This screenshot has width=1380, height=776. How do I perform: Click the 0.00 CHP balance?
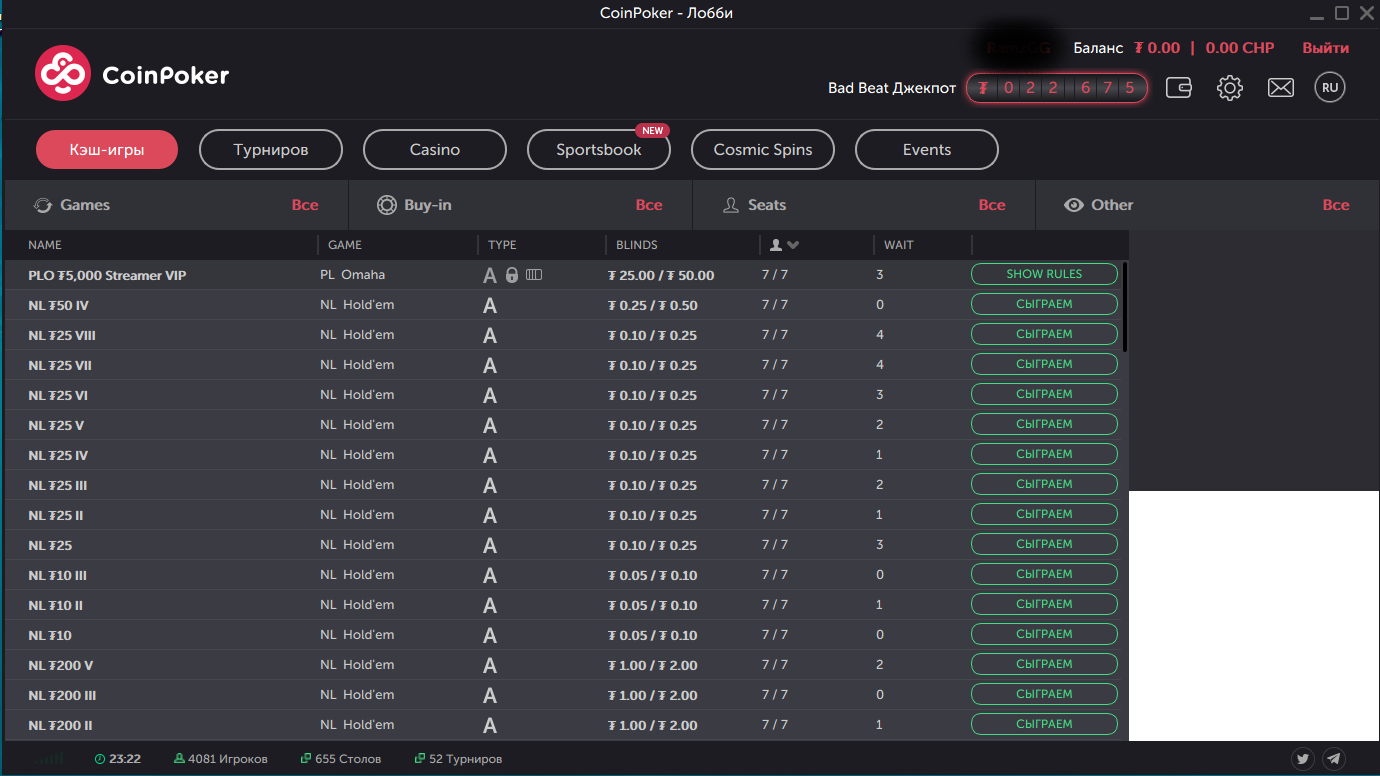click(1240, 48)
